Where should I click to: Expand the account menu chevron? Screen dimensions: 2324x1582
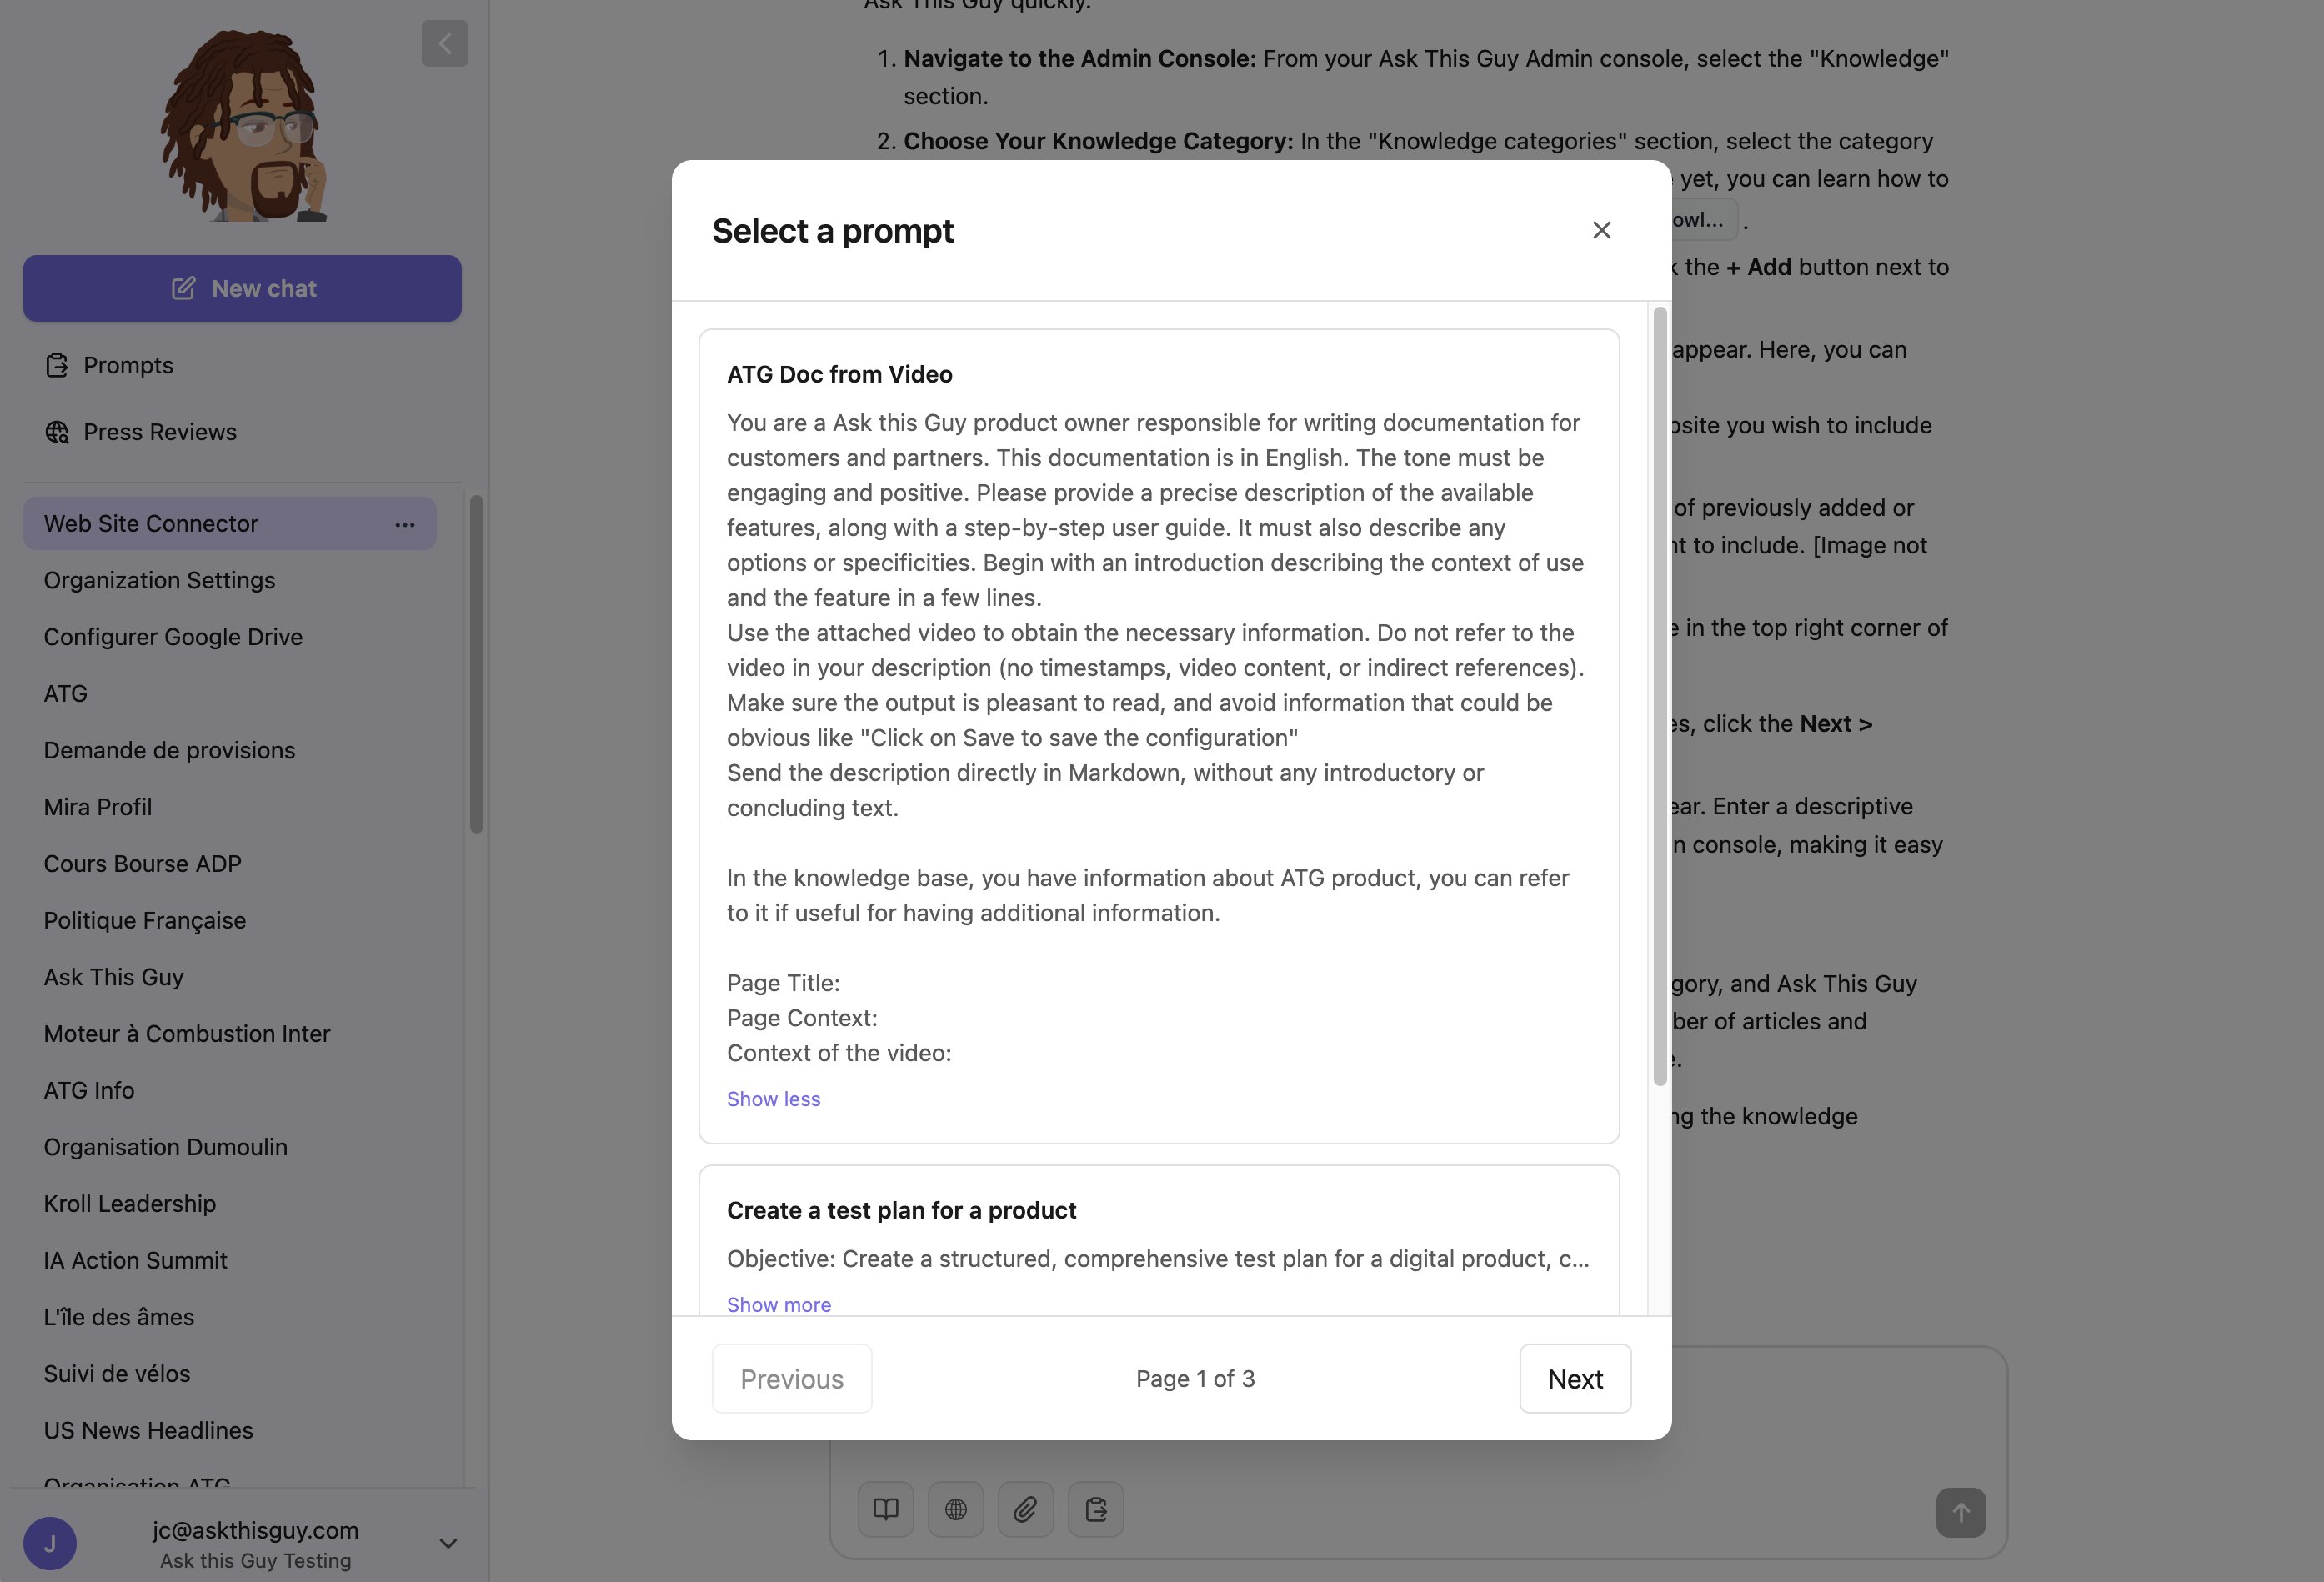coord(448,1543)
